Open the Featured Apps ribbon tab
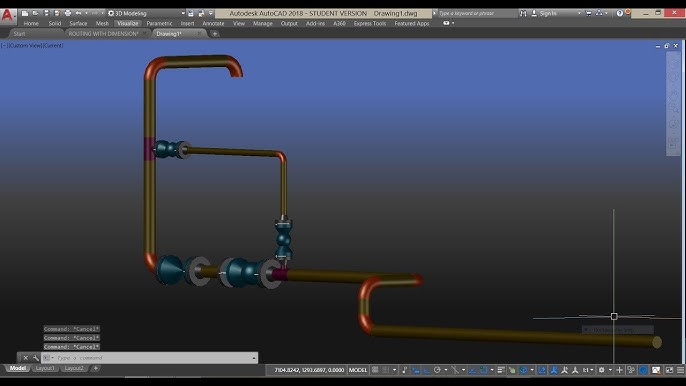 coord(412,24)
